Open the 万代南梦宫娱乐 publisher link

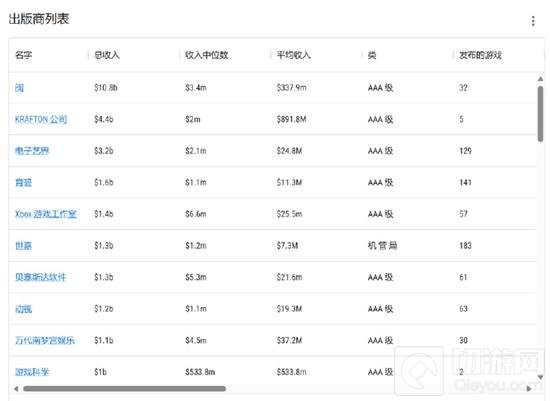[45, 340]
